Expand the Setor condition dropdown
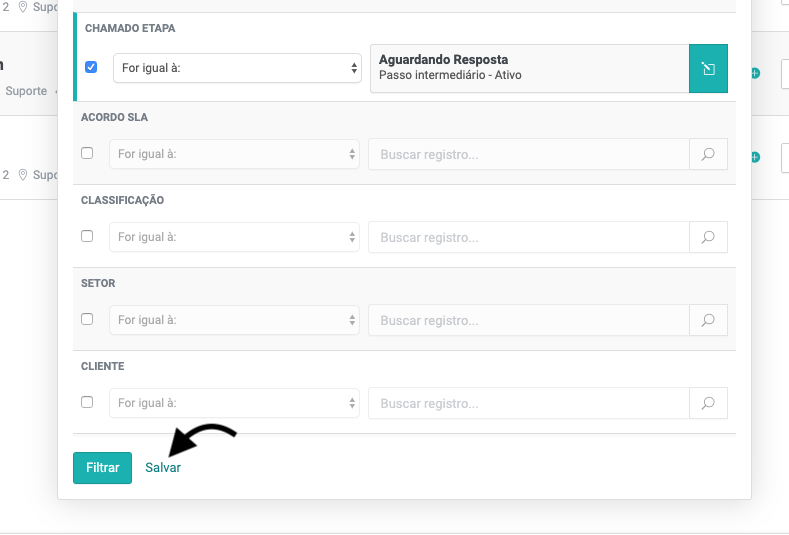This screenshot has height=535, width=789. click(x=236, y=321)
